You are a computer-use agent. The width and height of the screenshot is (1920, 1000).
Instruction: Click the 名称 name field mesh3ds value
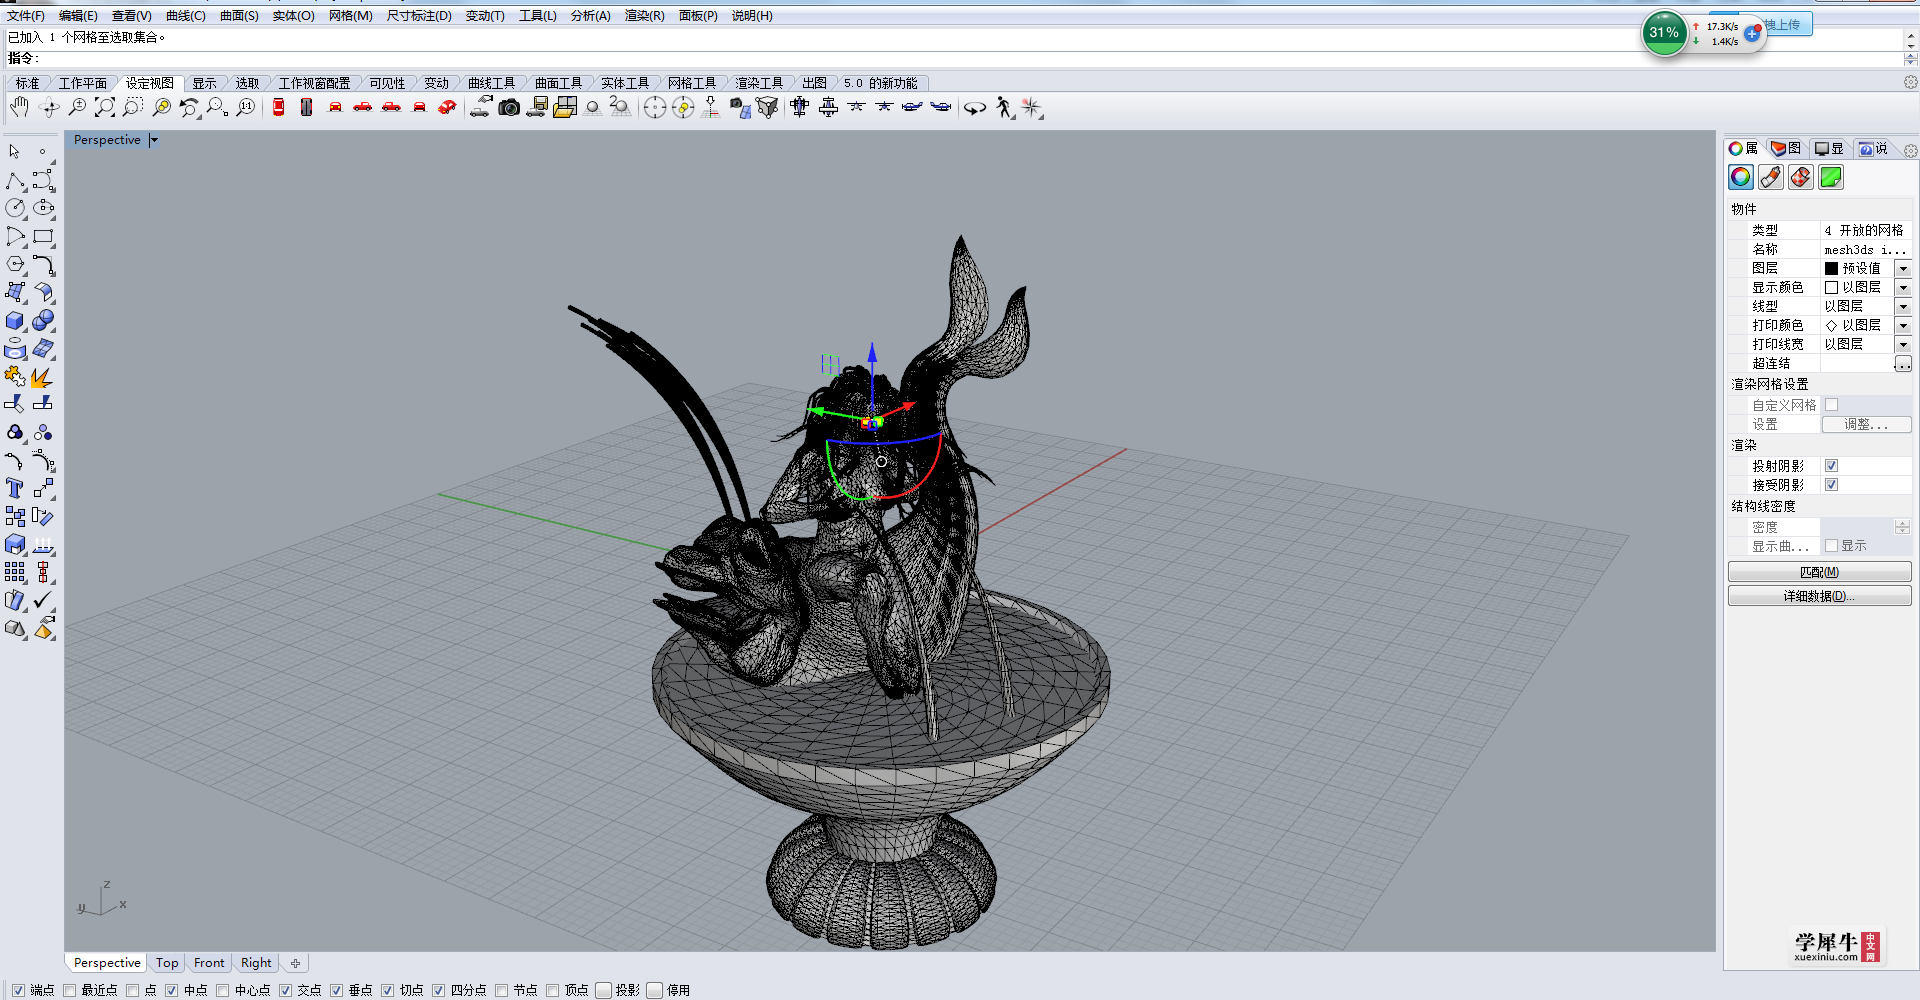(1865, 250)
